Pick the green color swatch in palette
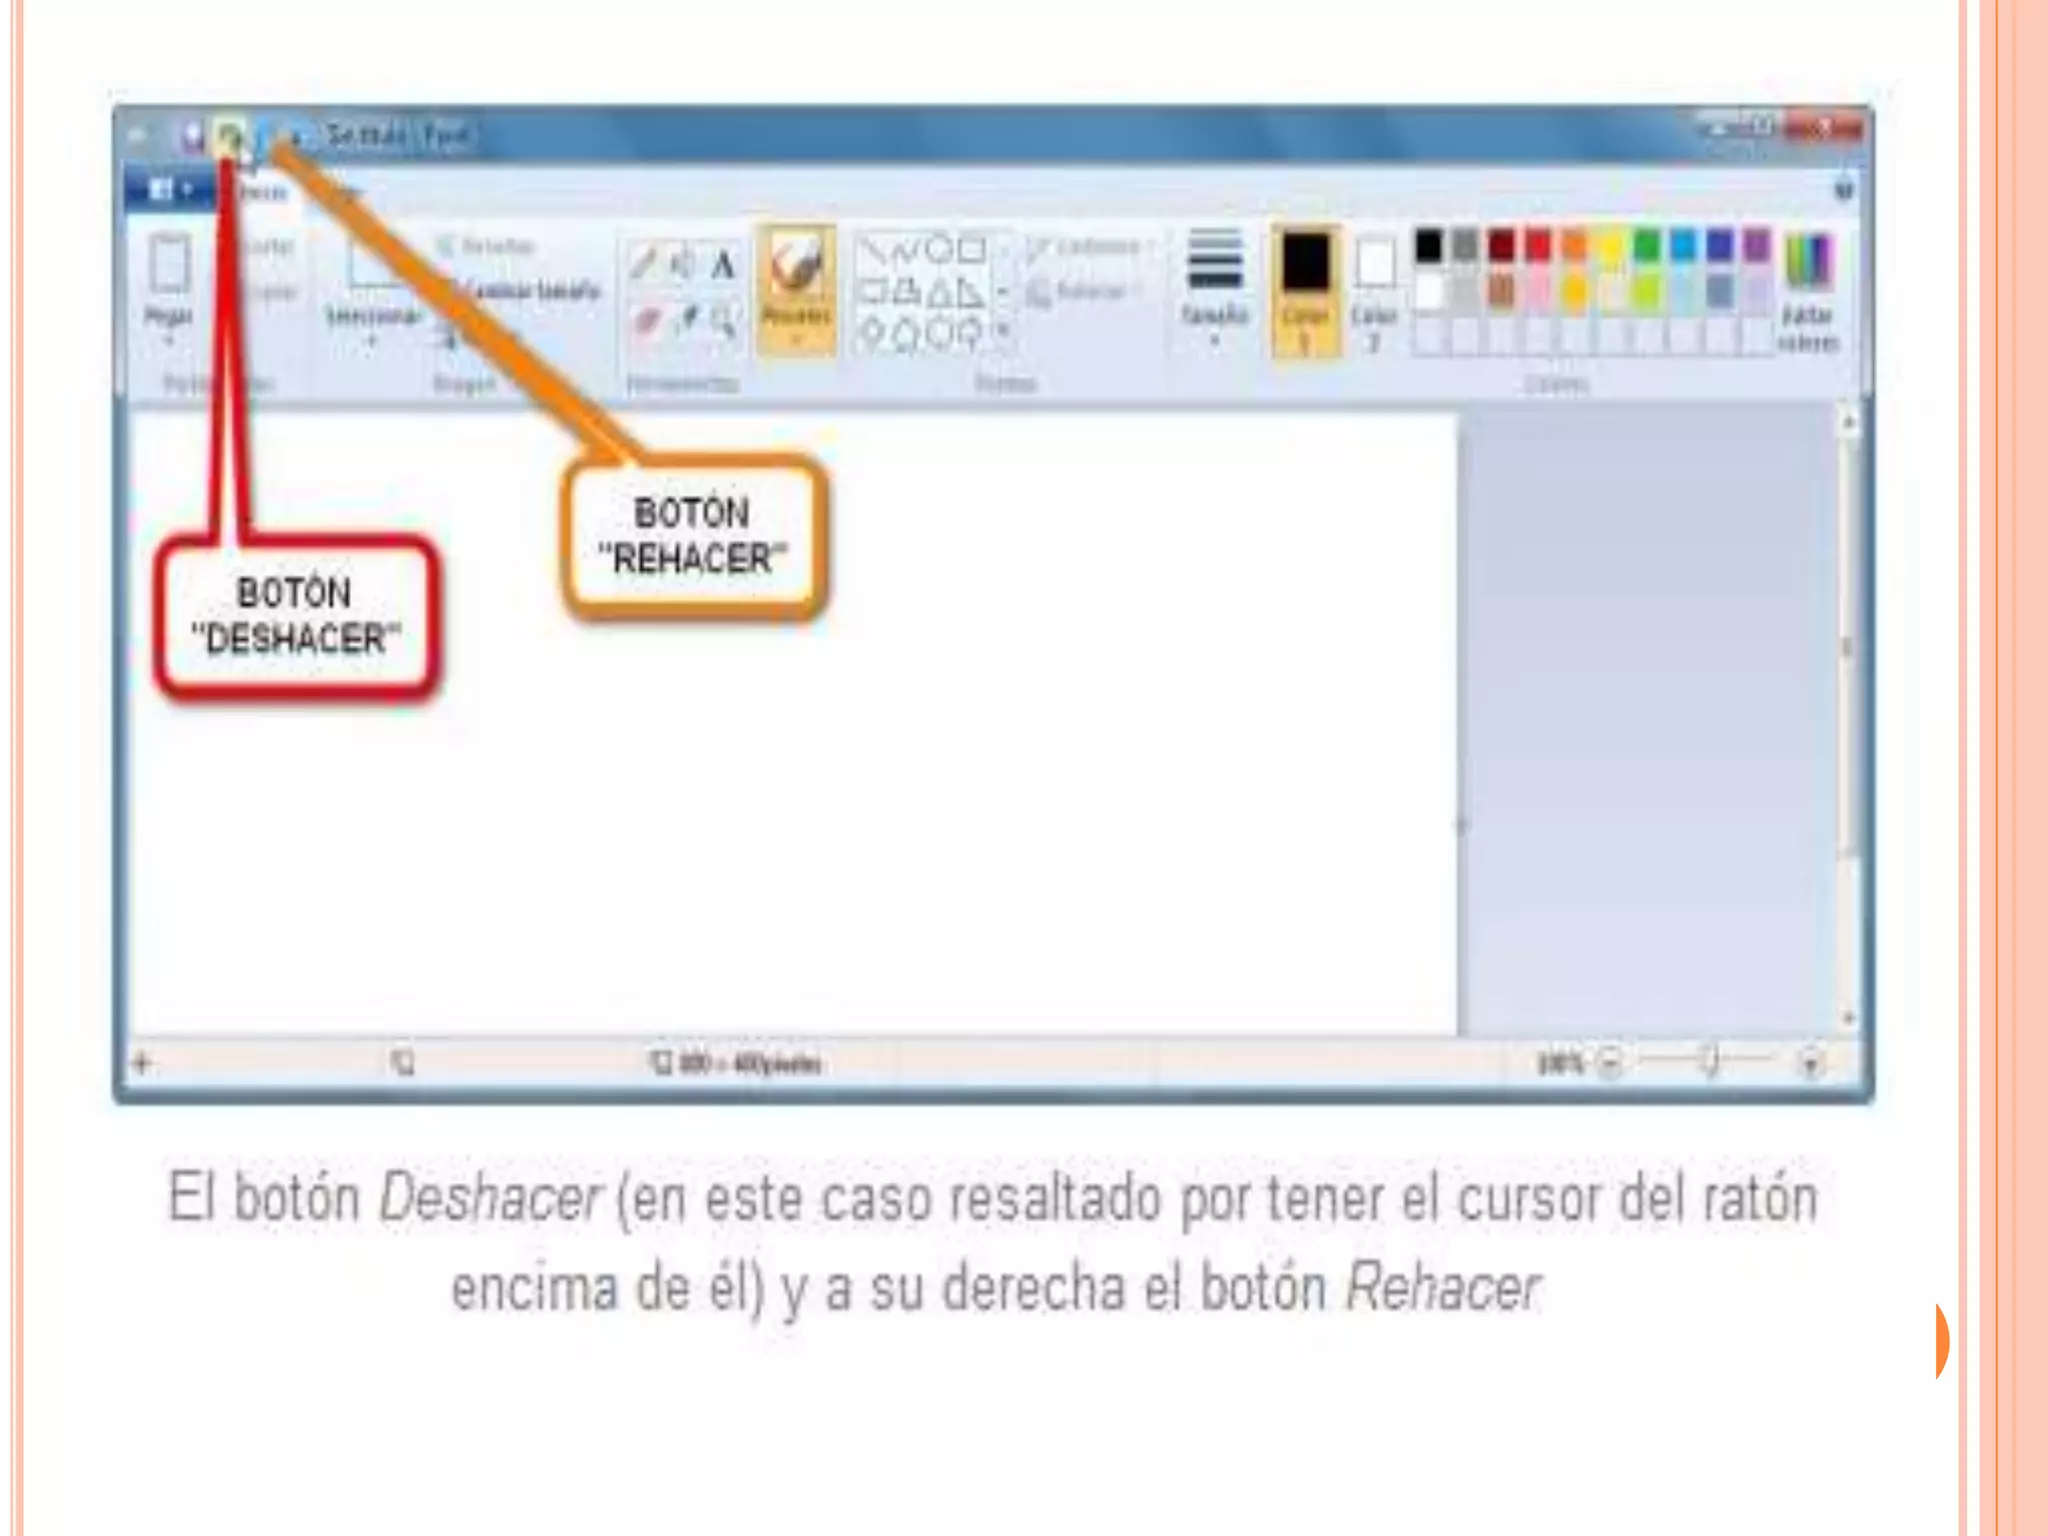 tap(1646, 245)
